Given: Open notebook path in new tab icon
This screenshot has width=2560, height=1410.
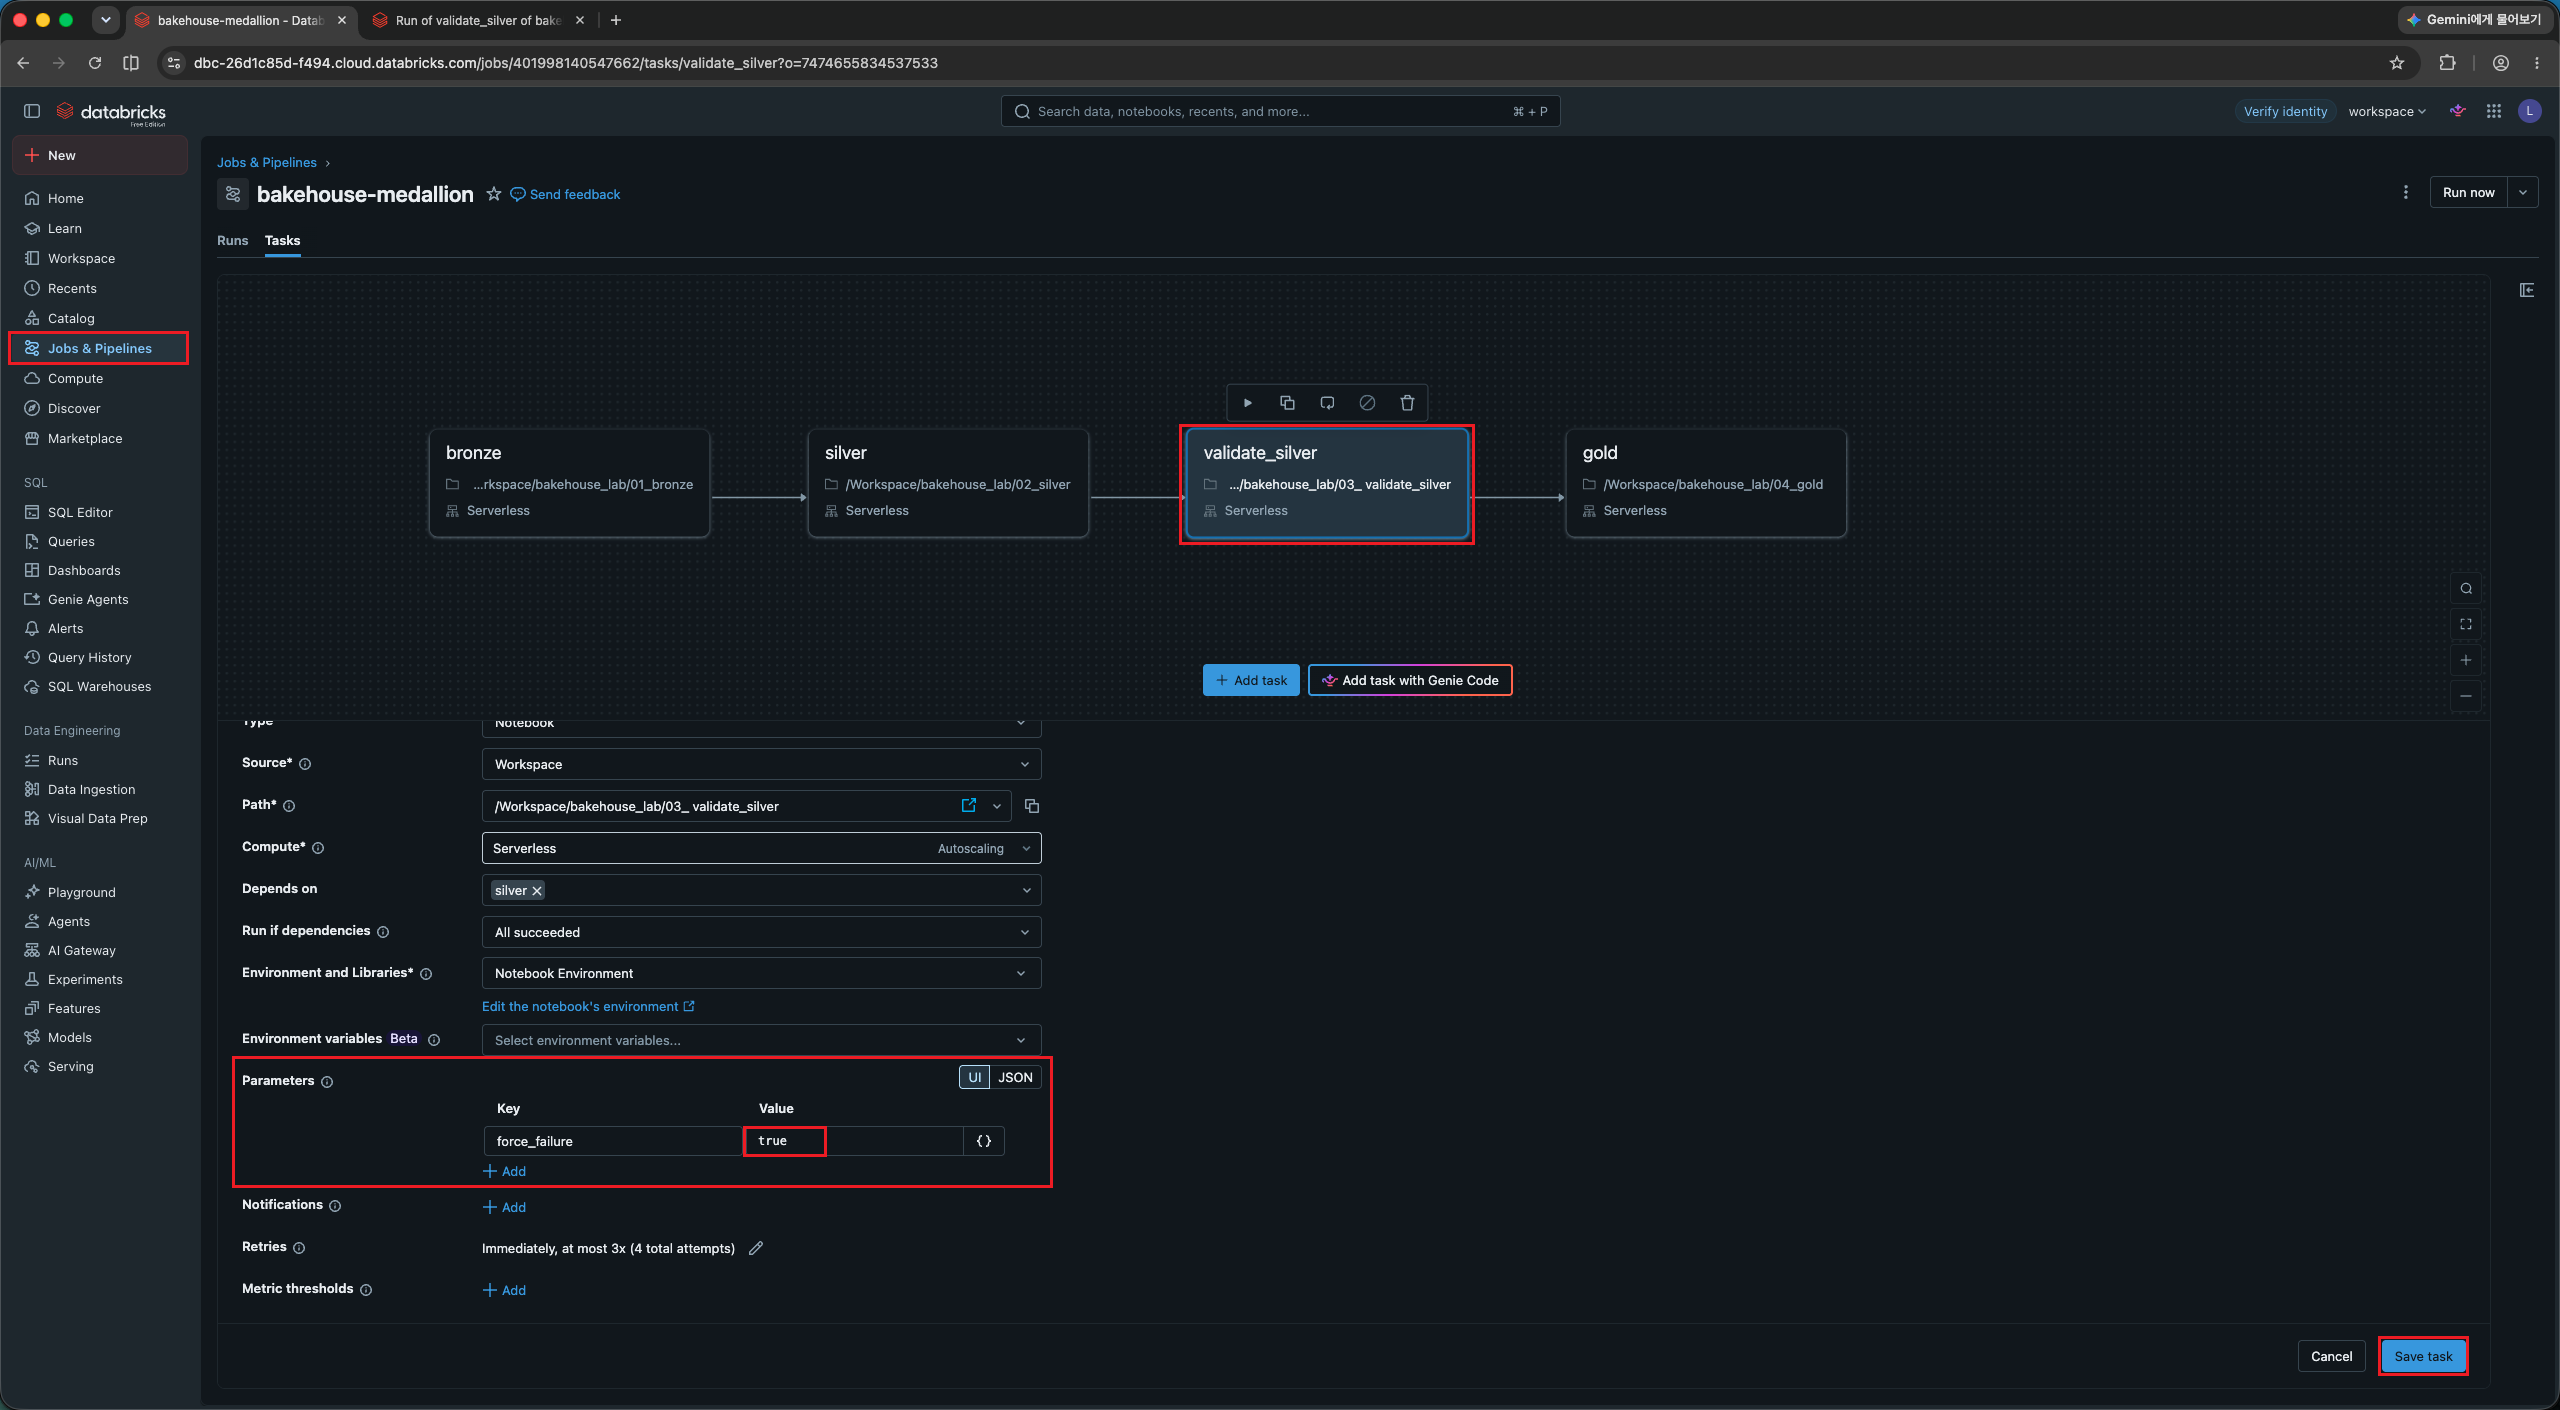Looking at the screenshot, I should click(x=968, y=805).
